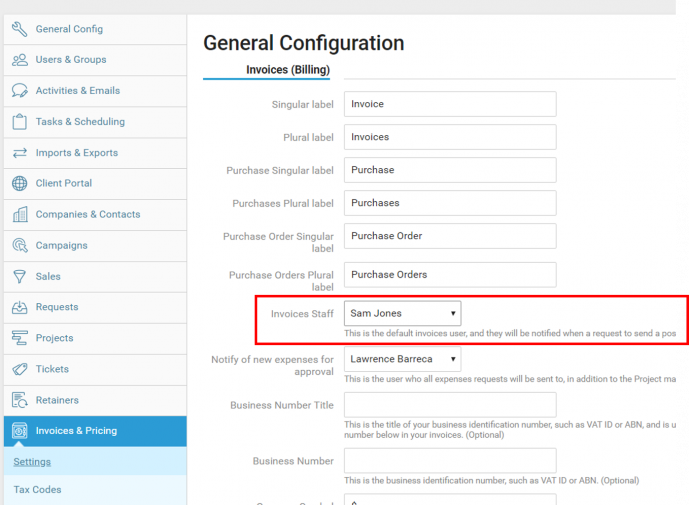
Task: Click the Business Number Title field
Action: tap(450, 405)
